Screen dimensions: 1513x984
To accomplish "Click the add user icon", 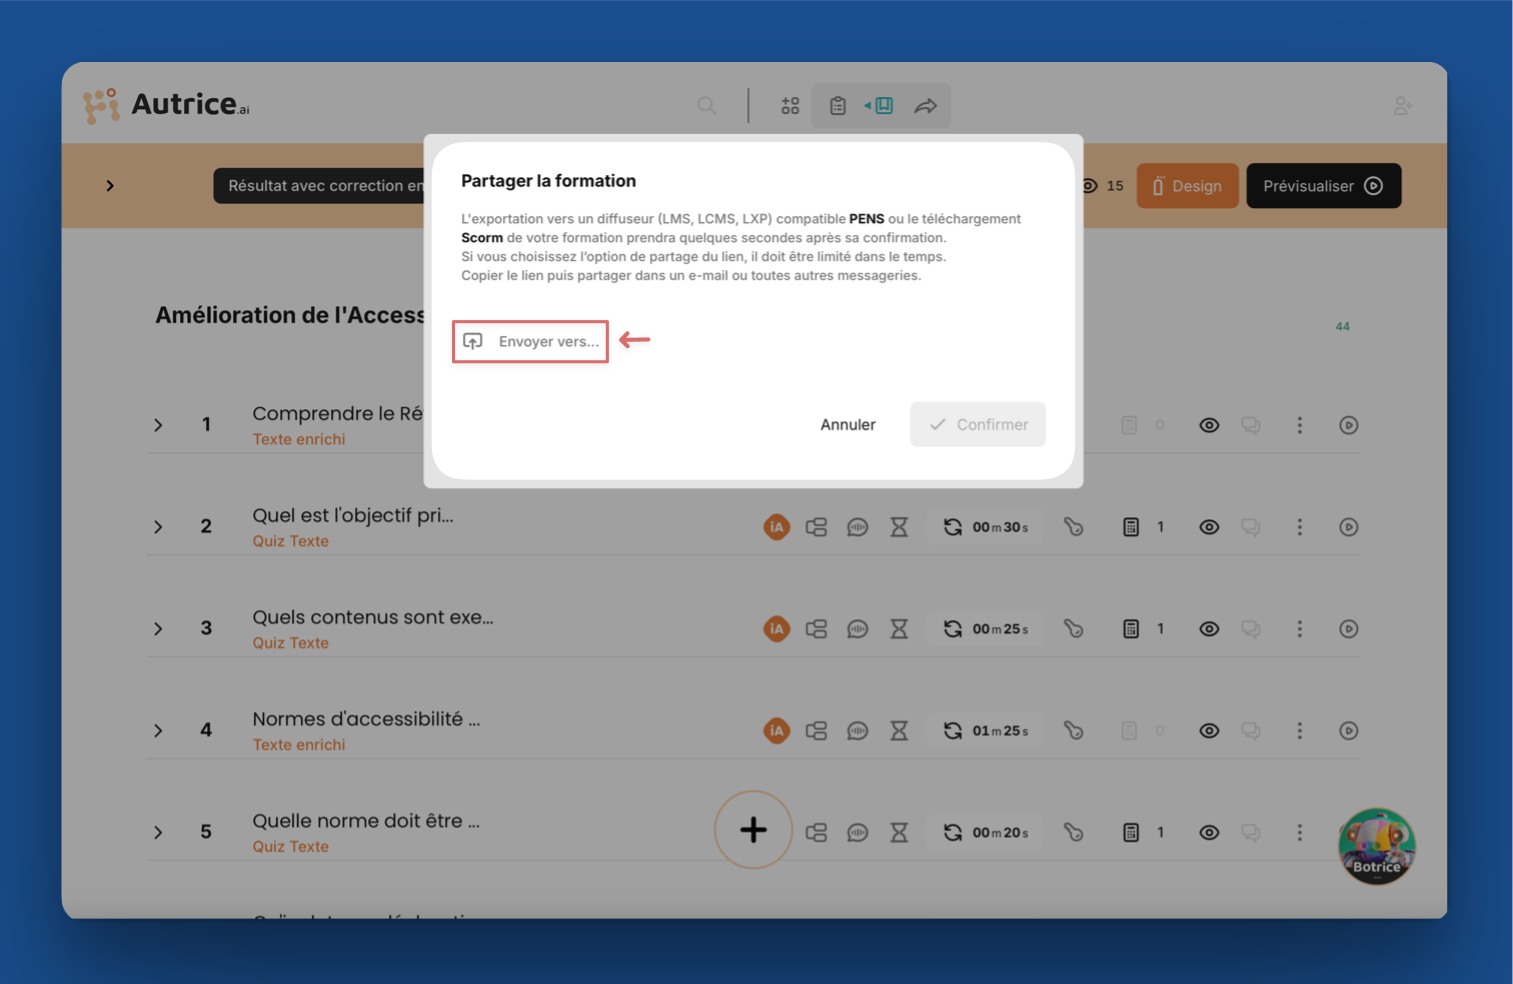I will tap(1402, 106).
